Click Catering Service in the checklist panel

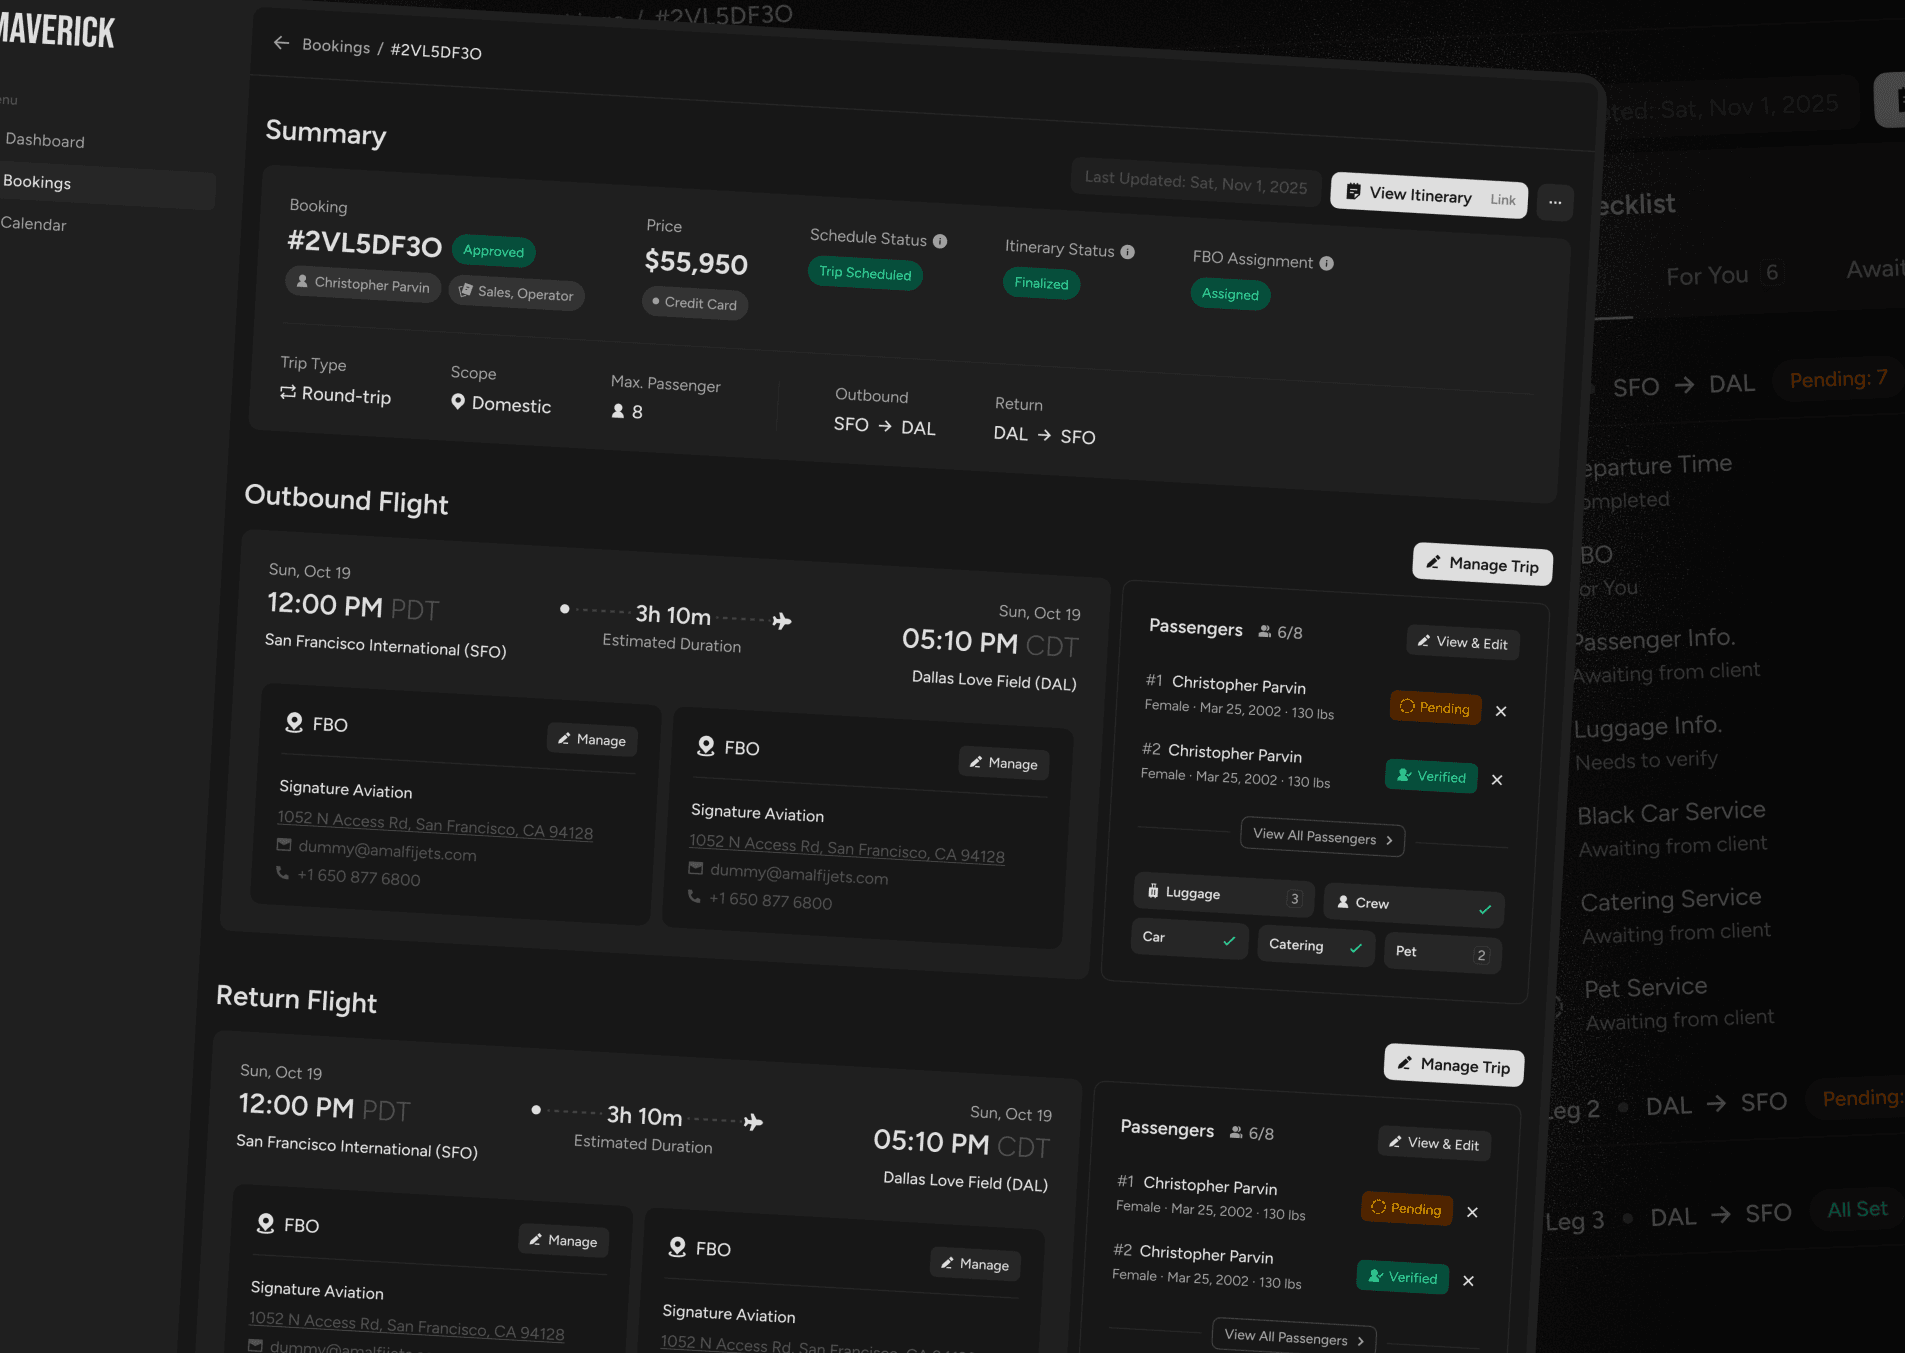click(x=1671, y=900)
